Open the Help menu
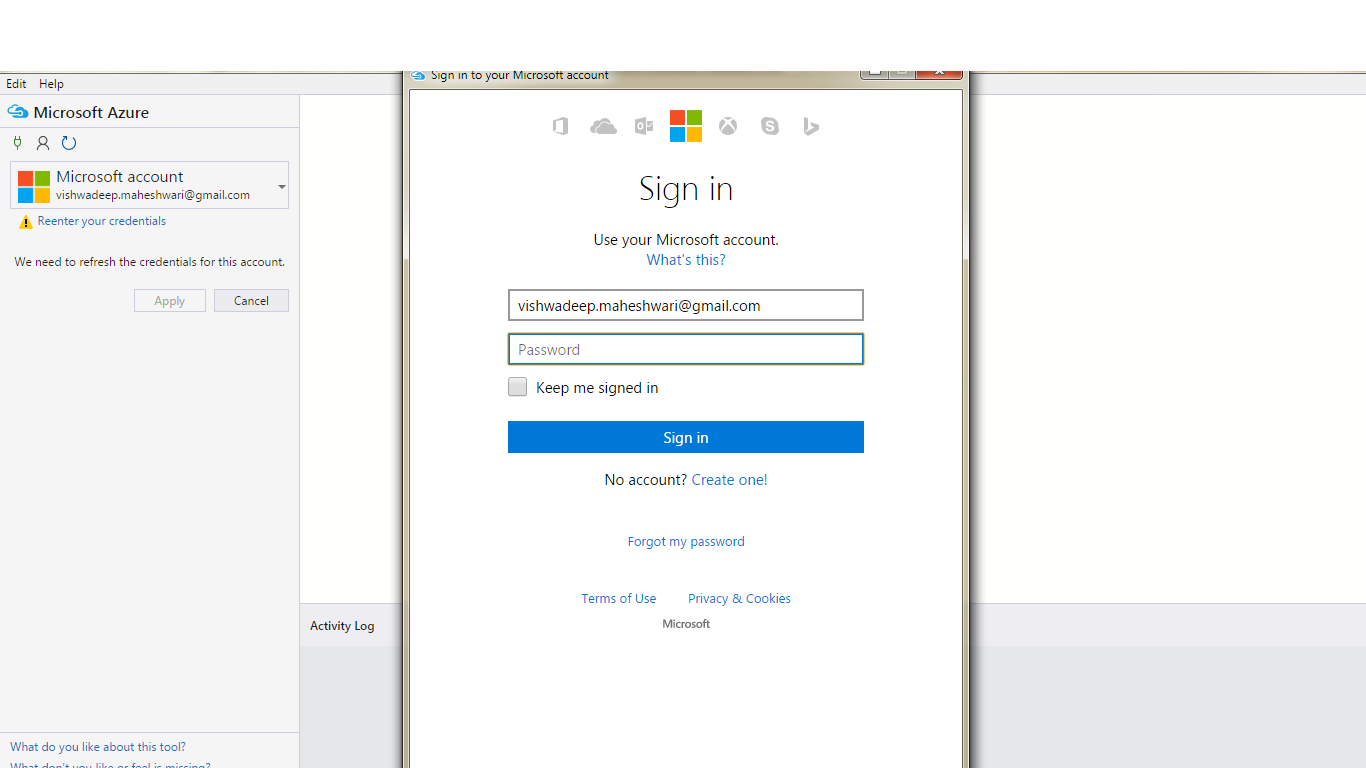The width and height of the screenshot is (1366, 768). [x=51, y=84]
